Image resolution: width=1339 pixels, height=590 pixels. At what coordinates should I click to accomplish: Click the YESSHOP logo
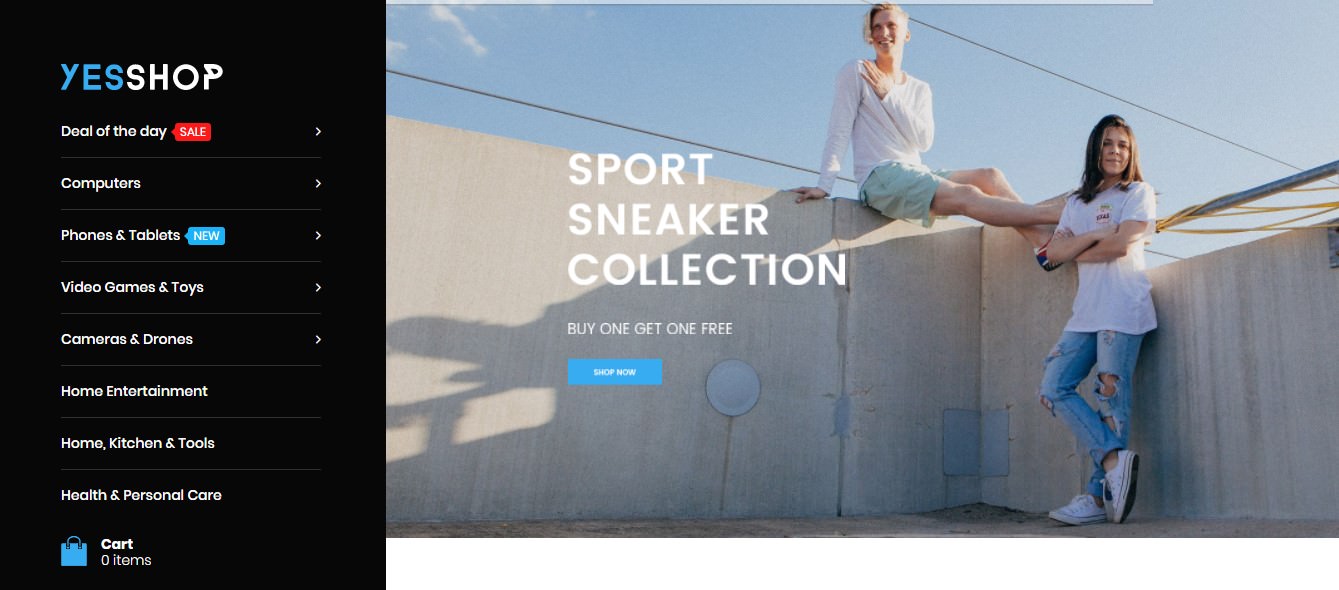coord(142,77)
